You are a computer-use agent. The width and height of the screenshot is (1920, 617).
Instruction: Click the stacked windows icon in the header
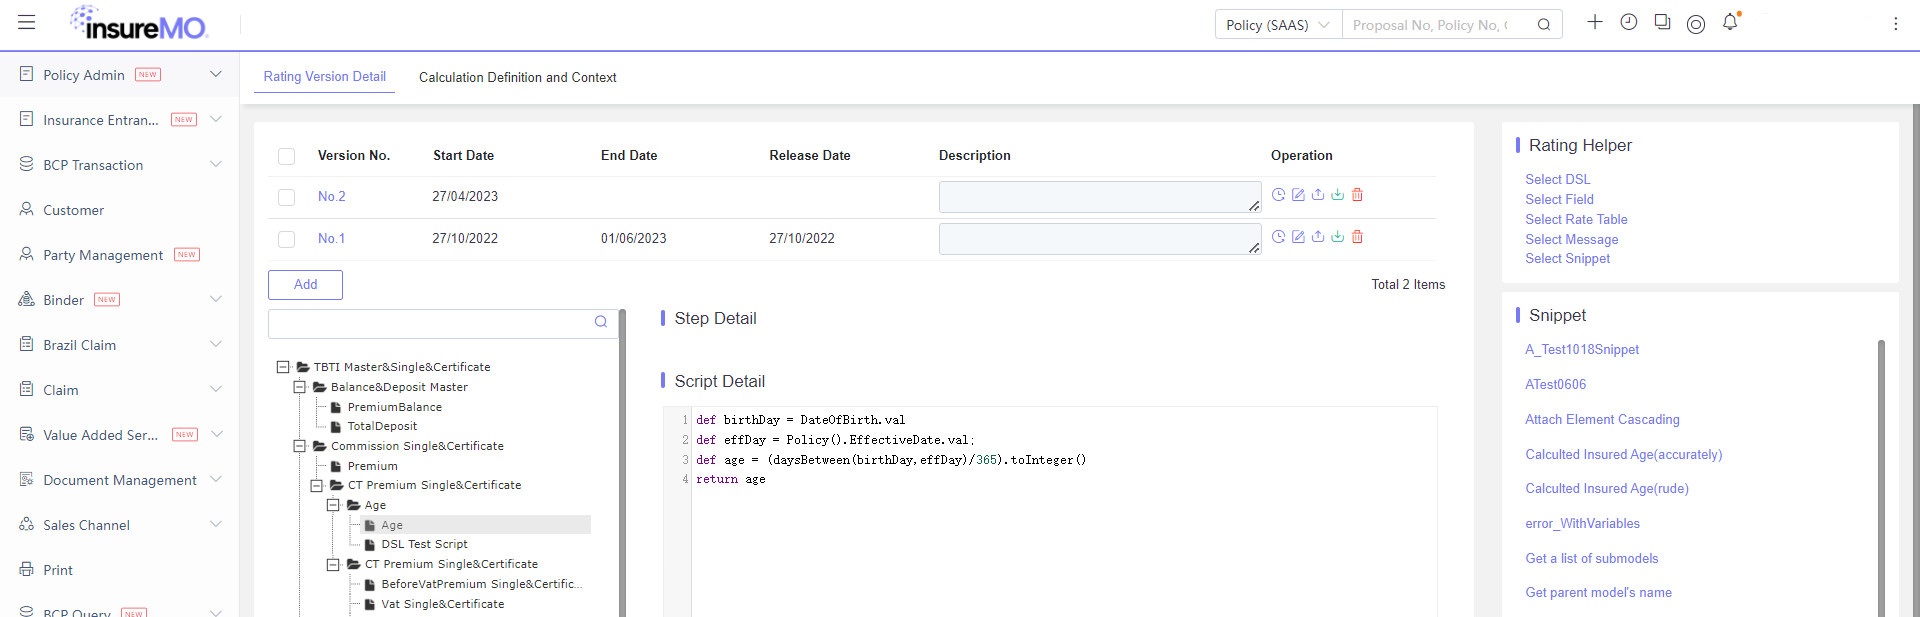pos(1662,22)
